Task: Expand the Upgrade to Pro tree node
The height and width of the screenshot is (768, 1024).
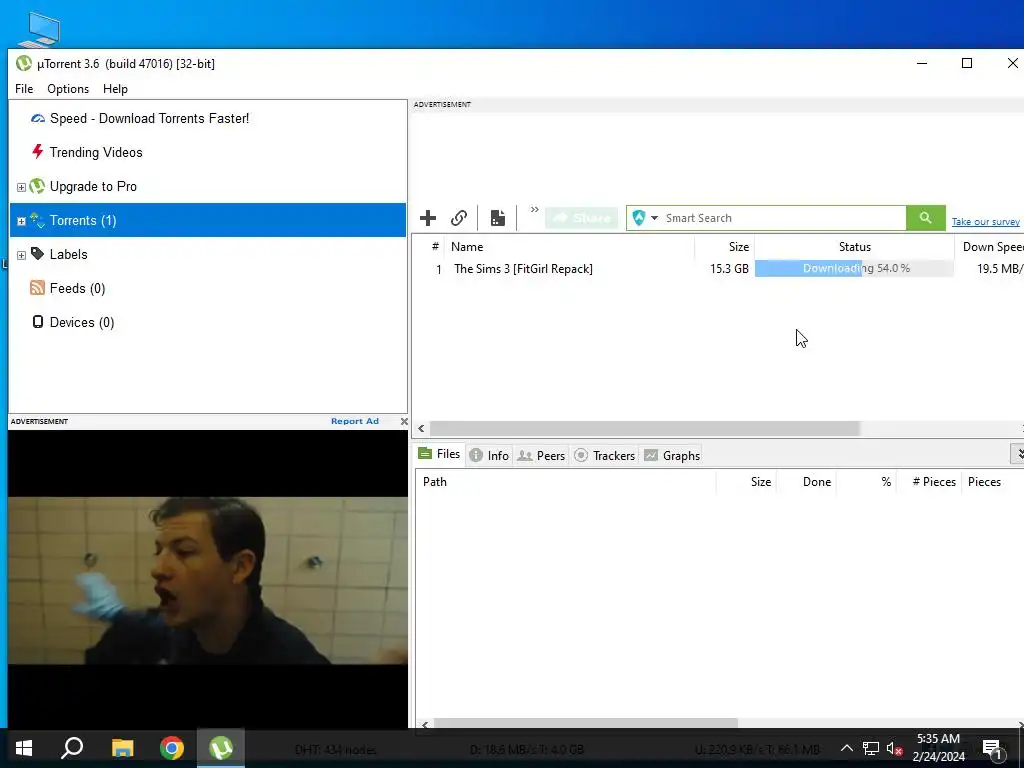Action: [x=21, y=187]
